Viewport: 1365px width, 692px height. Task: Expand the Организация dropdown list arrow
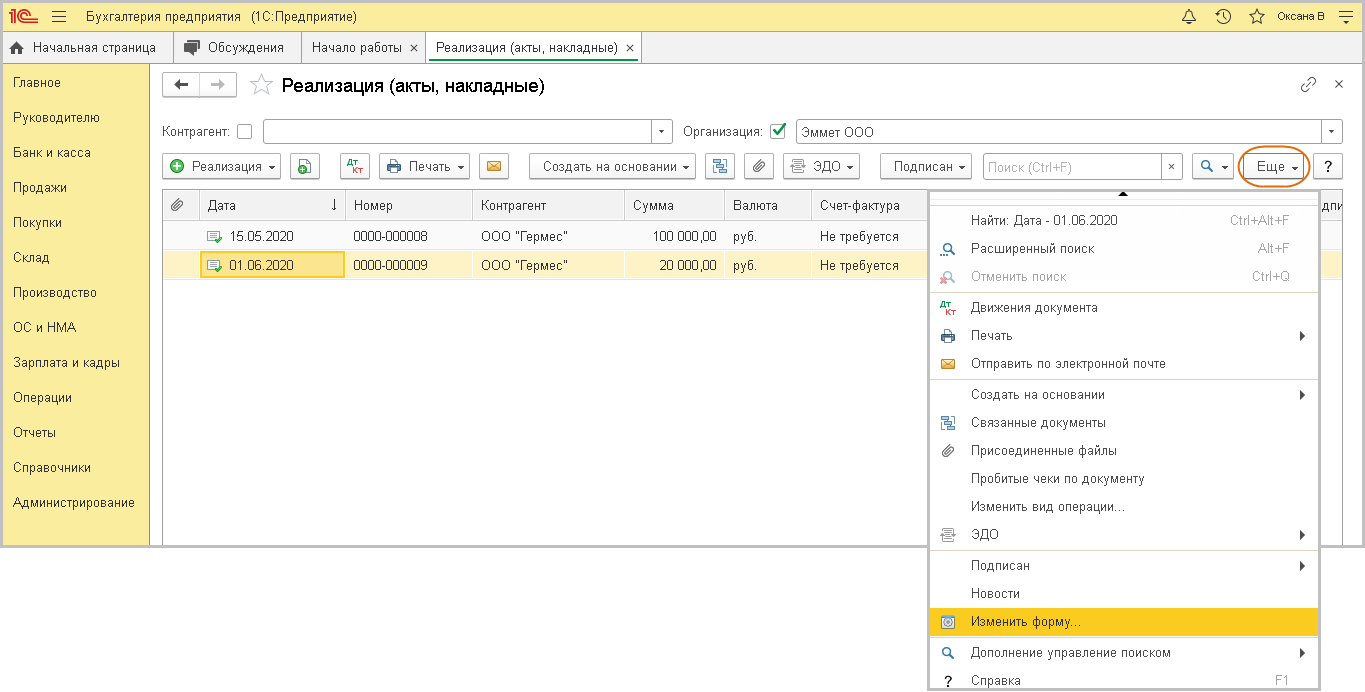click(1331, 132)
